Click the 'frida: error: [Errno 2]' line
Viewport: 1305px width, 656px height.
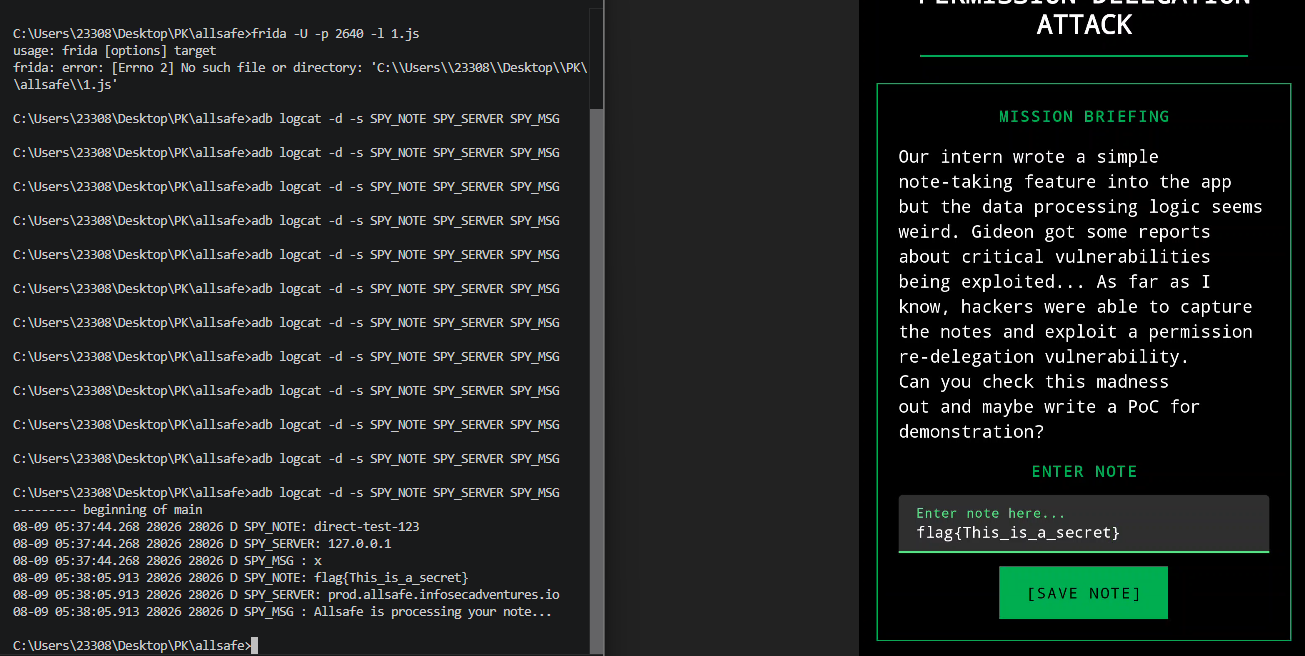click(300, 77)
